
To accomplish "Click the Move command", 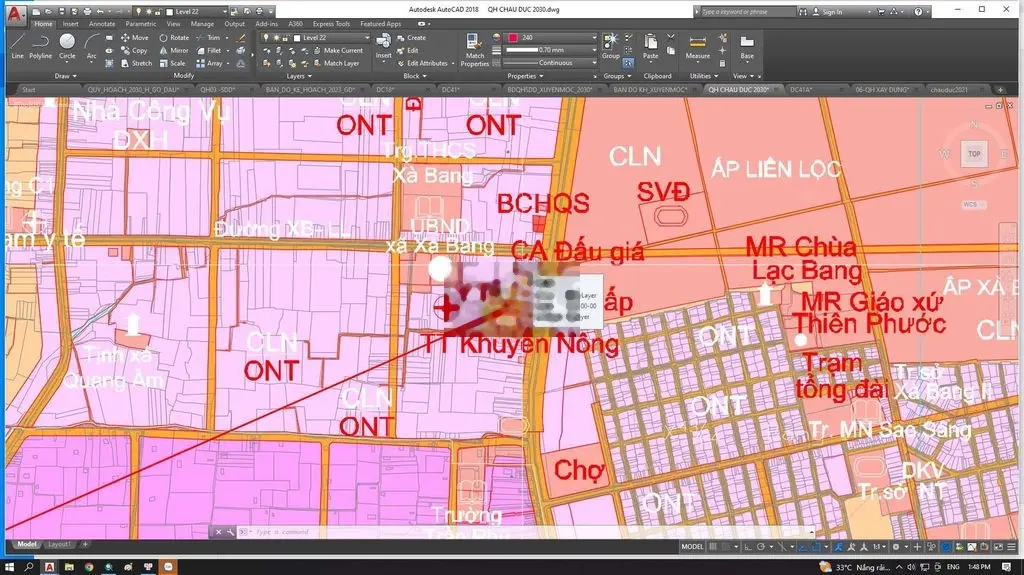I will [135, 38].
